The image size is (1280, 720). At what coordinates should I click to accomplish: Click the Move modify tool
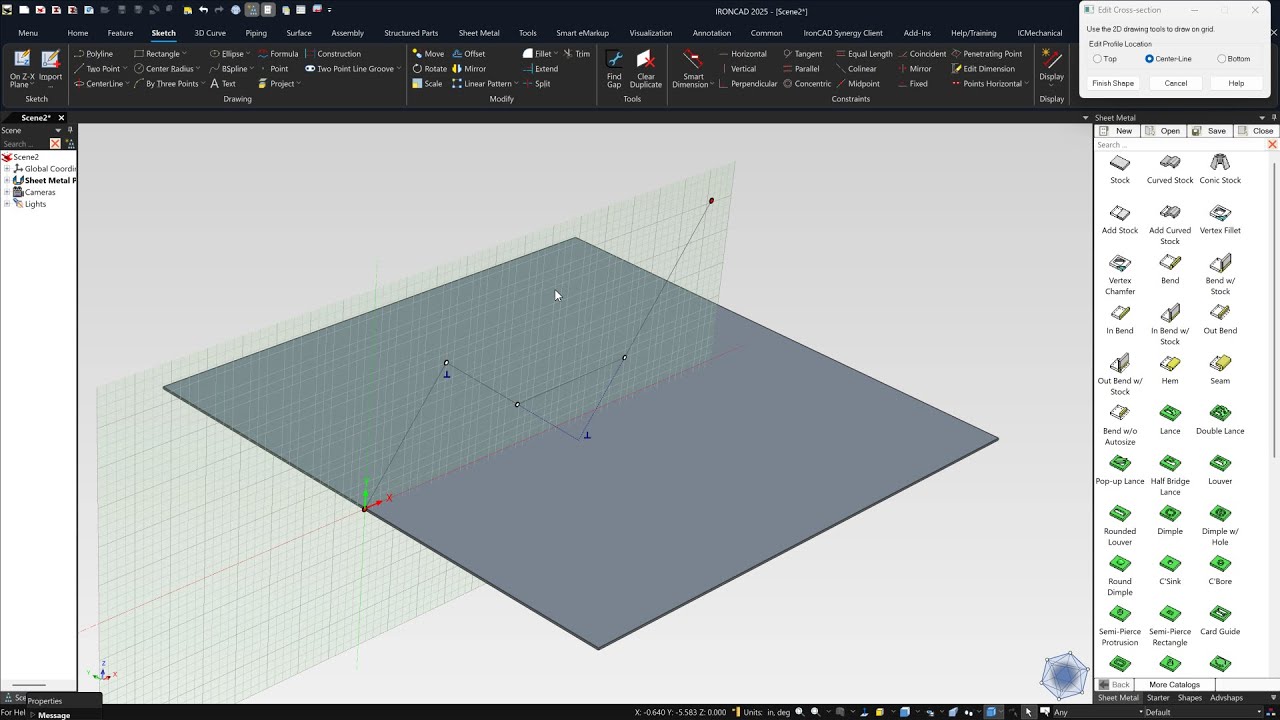[428, 54]
